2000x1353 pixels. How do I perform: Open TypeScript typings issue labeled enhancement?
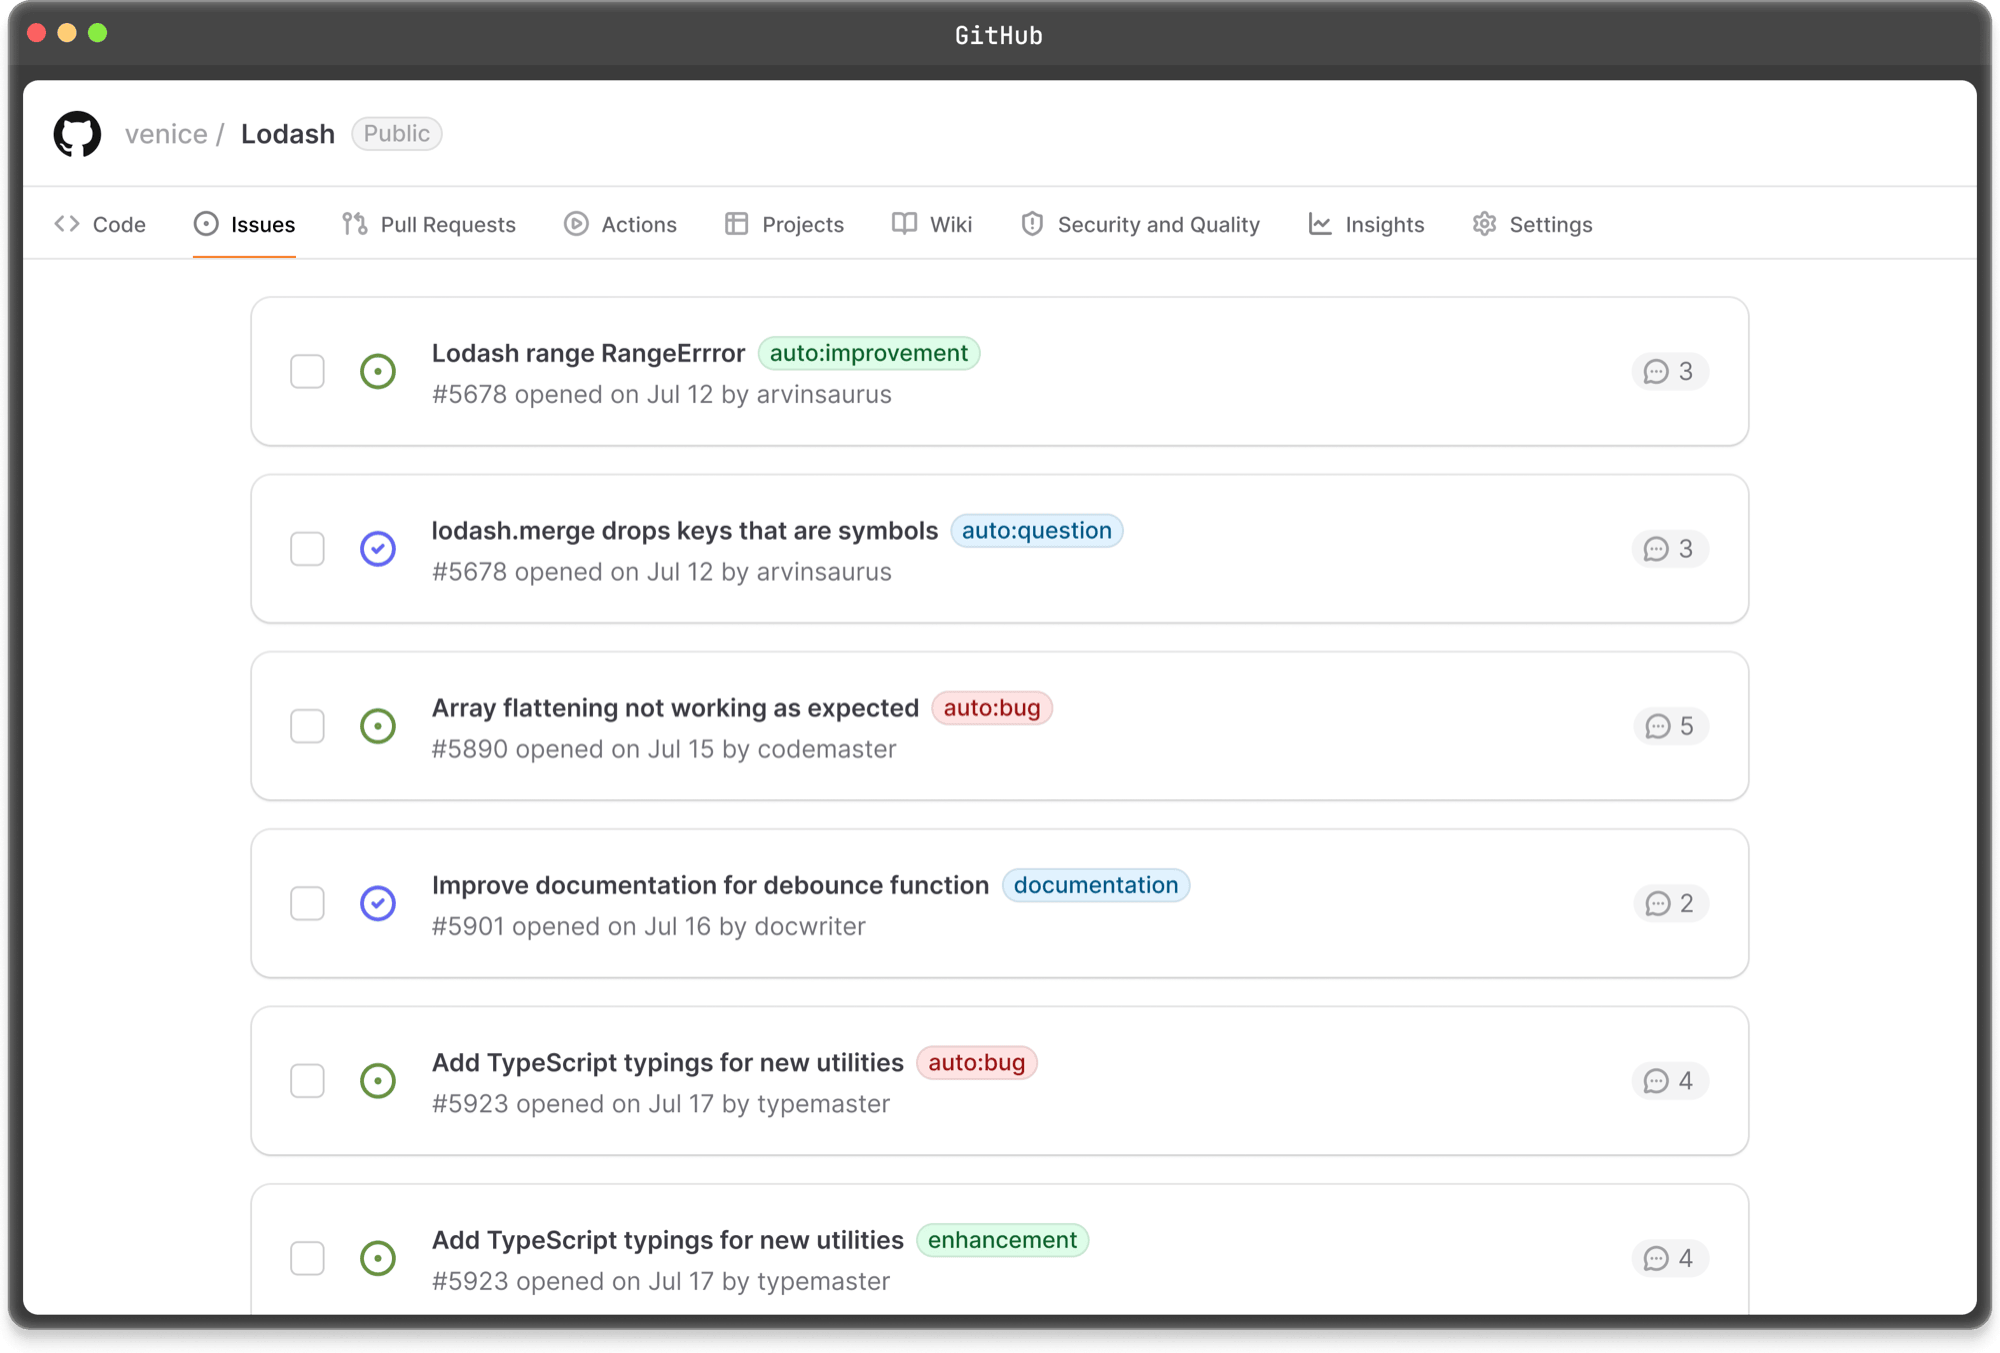668,1240
